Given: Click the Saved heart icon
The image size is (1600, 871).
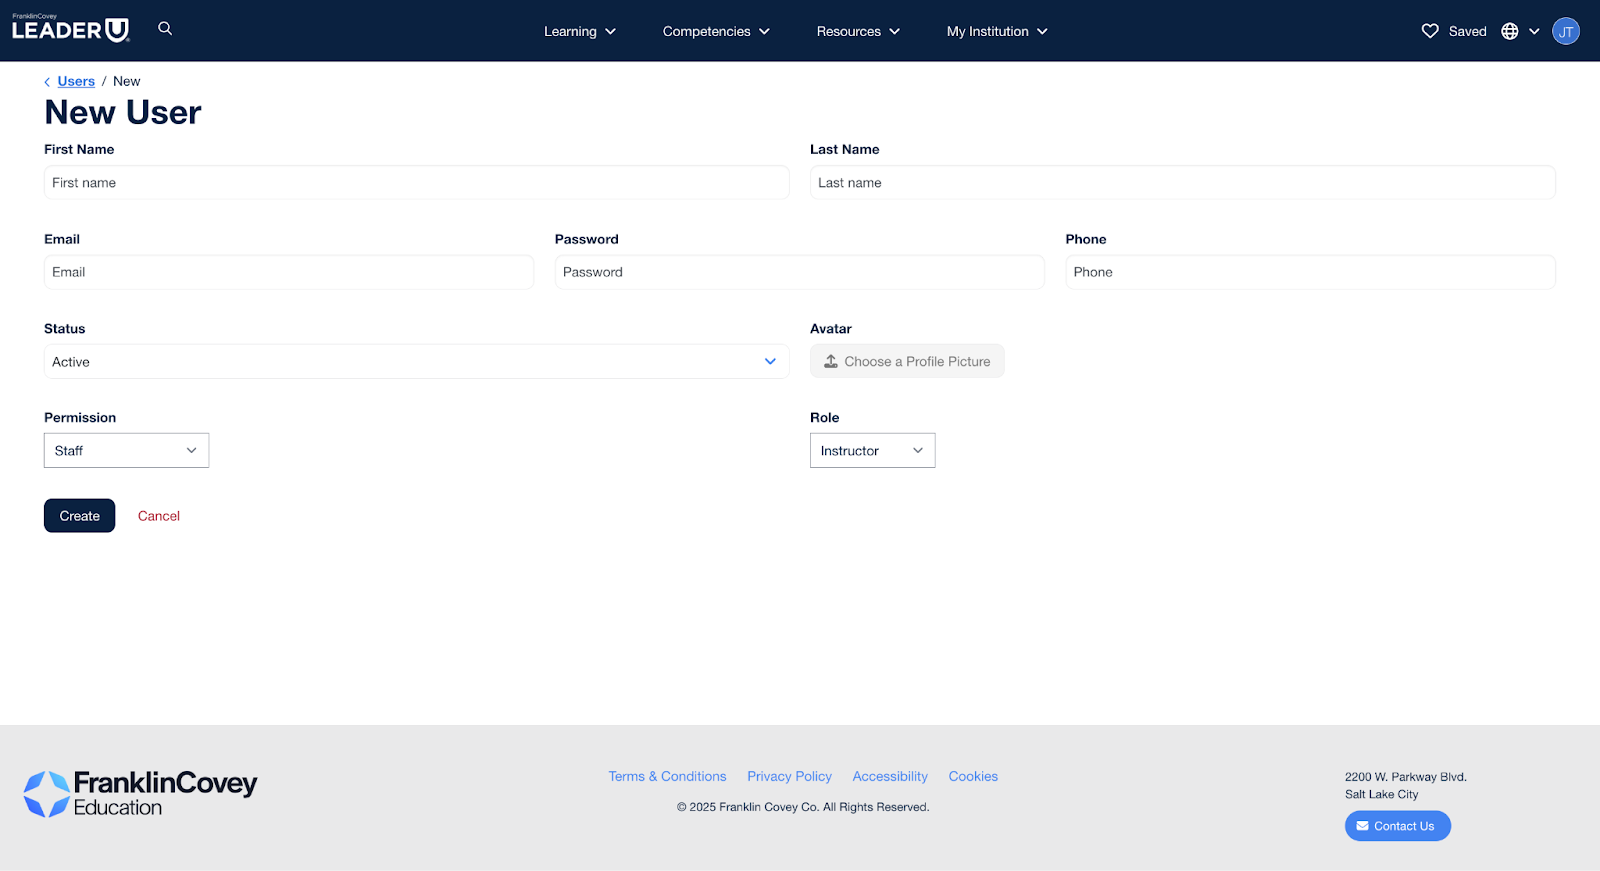Looking at the screenshot, I should click(1430, 31).
